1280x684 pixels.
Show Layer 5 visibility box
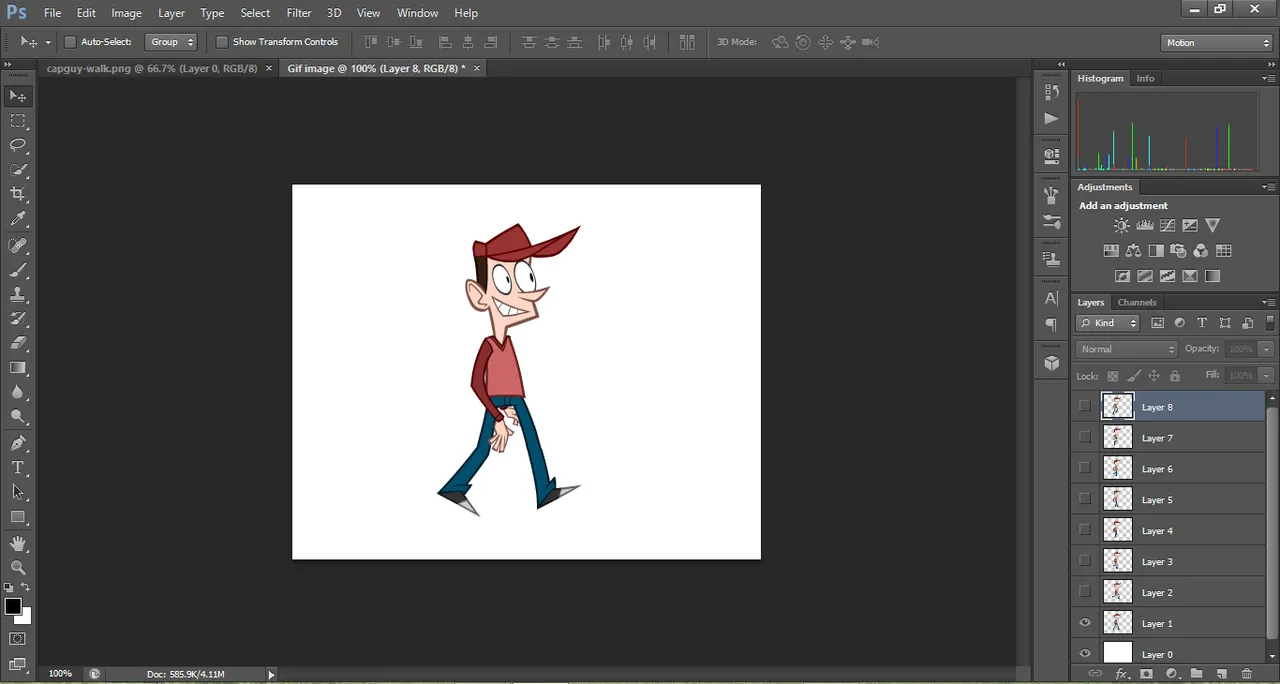1085,500
